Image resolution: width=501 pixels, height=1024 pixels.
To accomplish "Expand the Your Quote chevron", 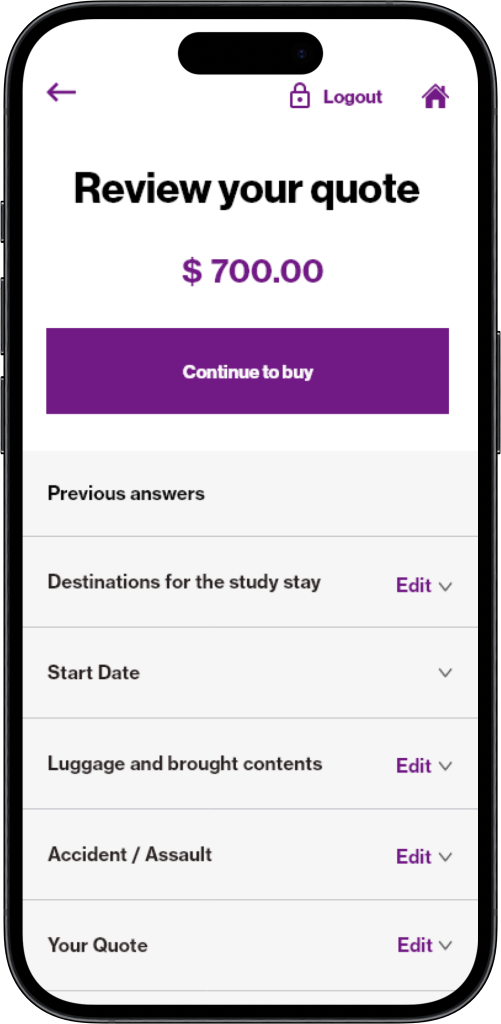I will coord(445,945).
